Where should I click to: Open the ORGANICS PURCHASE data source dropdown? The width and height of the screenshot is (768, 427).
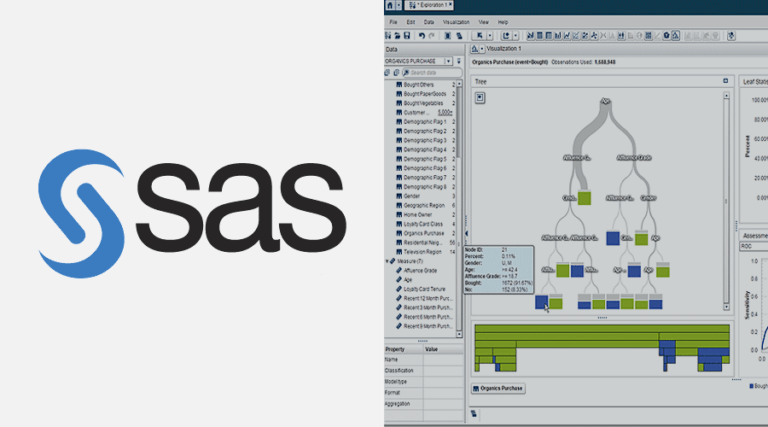pyautogui.click(x=446, y=61)
